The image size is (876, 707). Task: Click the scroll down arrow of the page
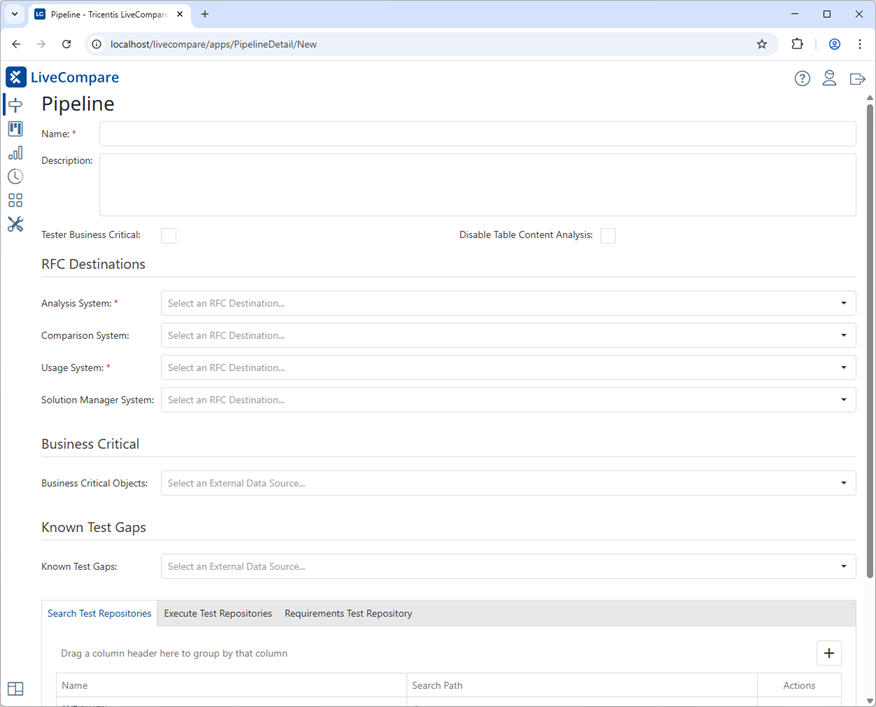pos(870,700)
